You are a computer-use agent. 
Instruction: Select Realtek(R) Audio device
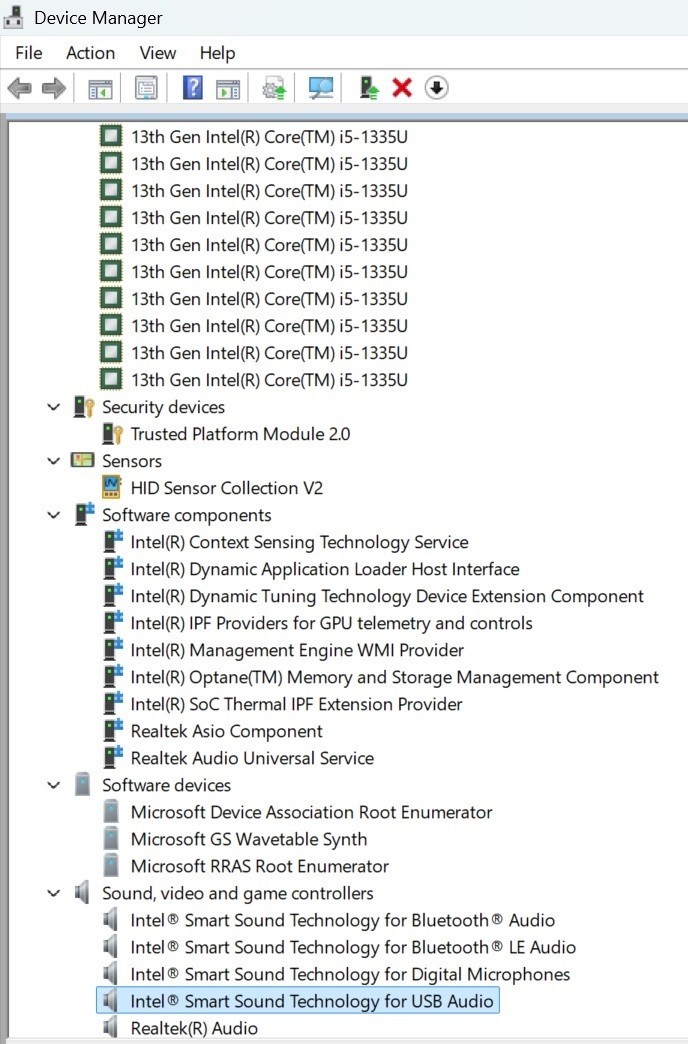tap(194, 1029)
